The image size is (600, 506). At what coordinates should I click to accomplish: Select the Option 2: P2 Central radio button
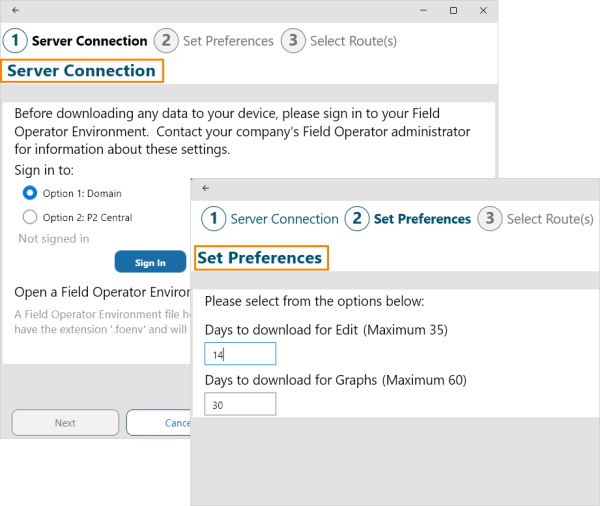[x=30, y=217]
